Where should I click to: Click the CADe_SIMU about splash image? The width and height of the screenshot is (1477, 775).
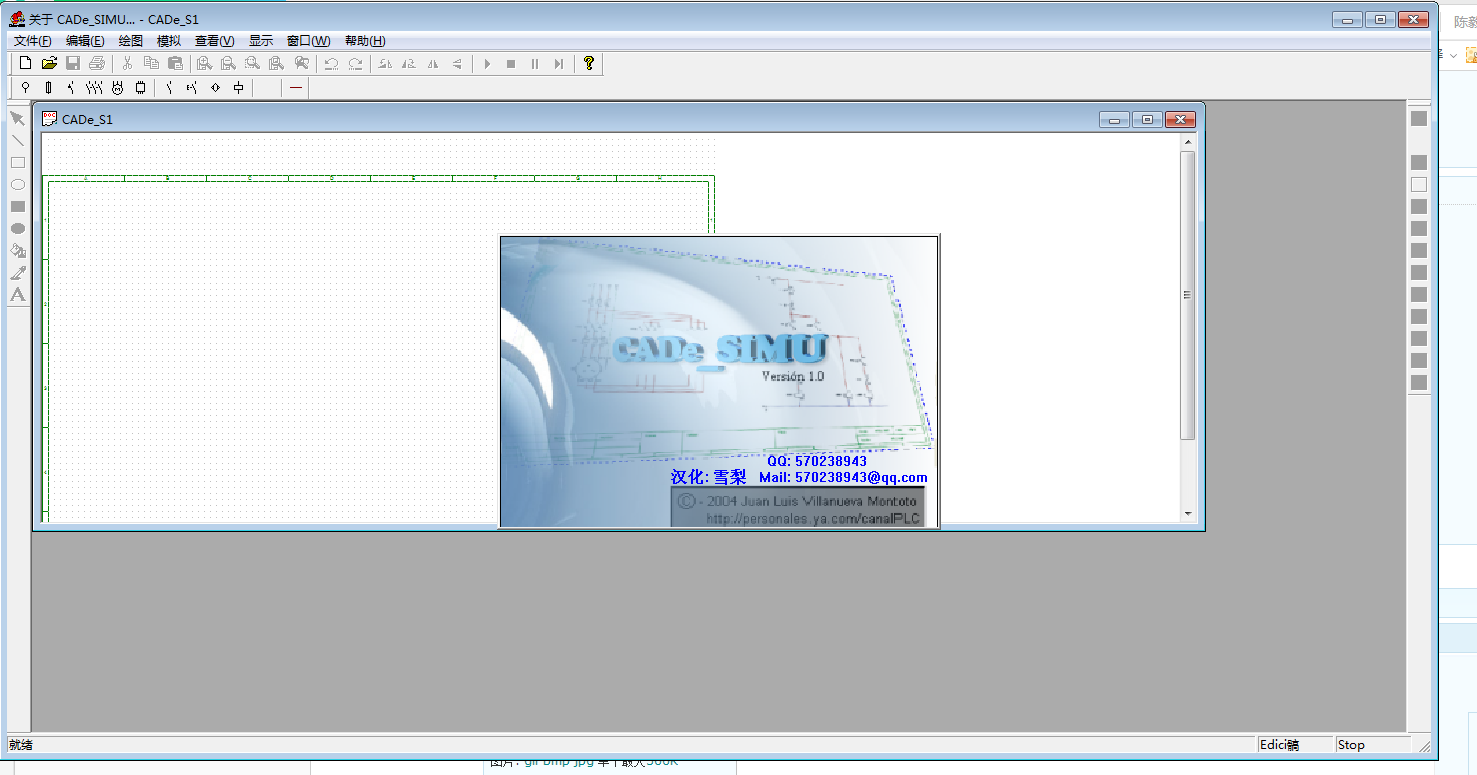coord(719,381)
